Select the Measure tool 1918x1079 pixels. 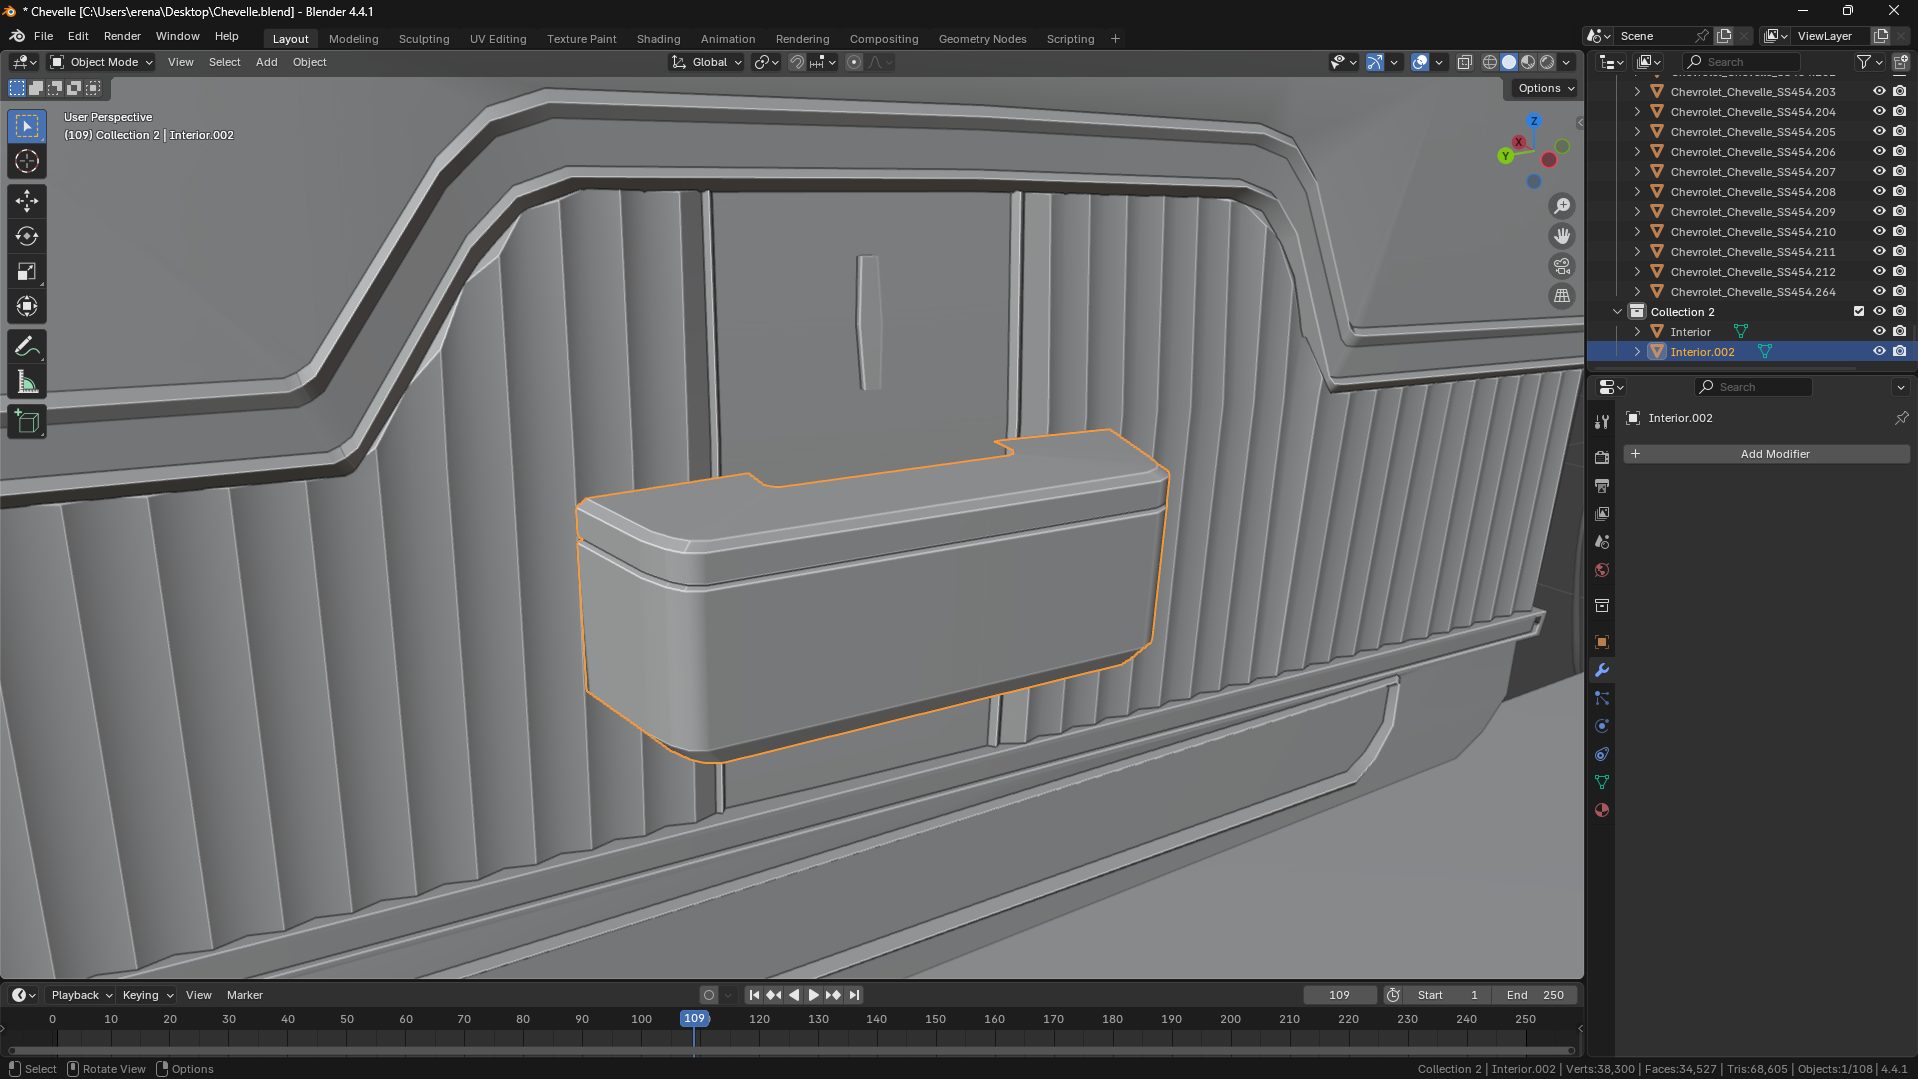pos(27,382)
